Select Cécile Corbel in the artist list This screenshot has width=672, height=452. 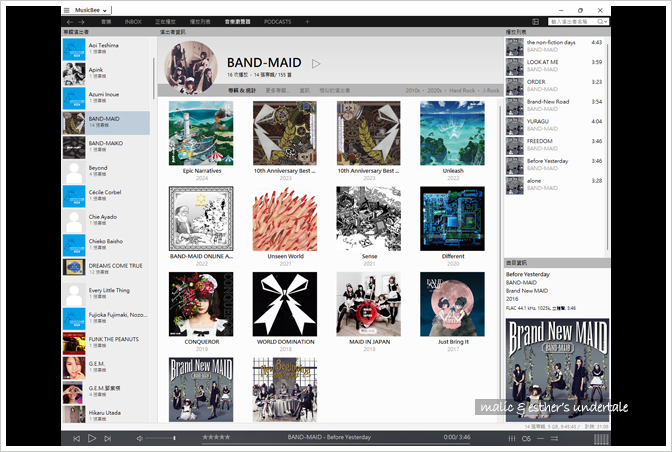click(x=106, y=196)
